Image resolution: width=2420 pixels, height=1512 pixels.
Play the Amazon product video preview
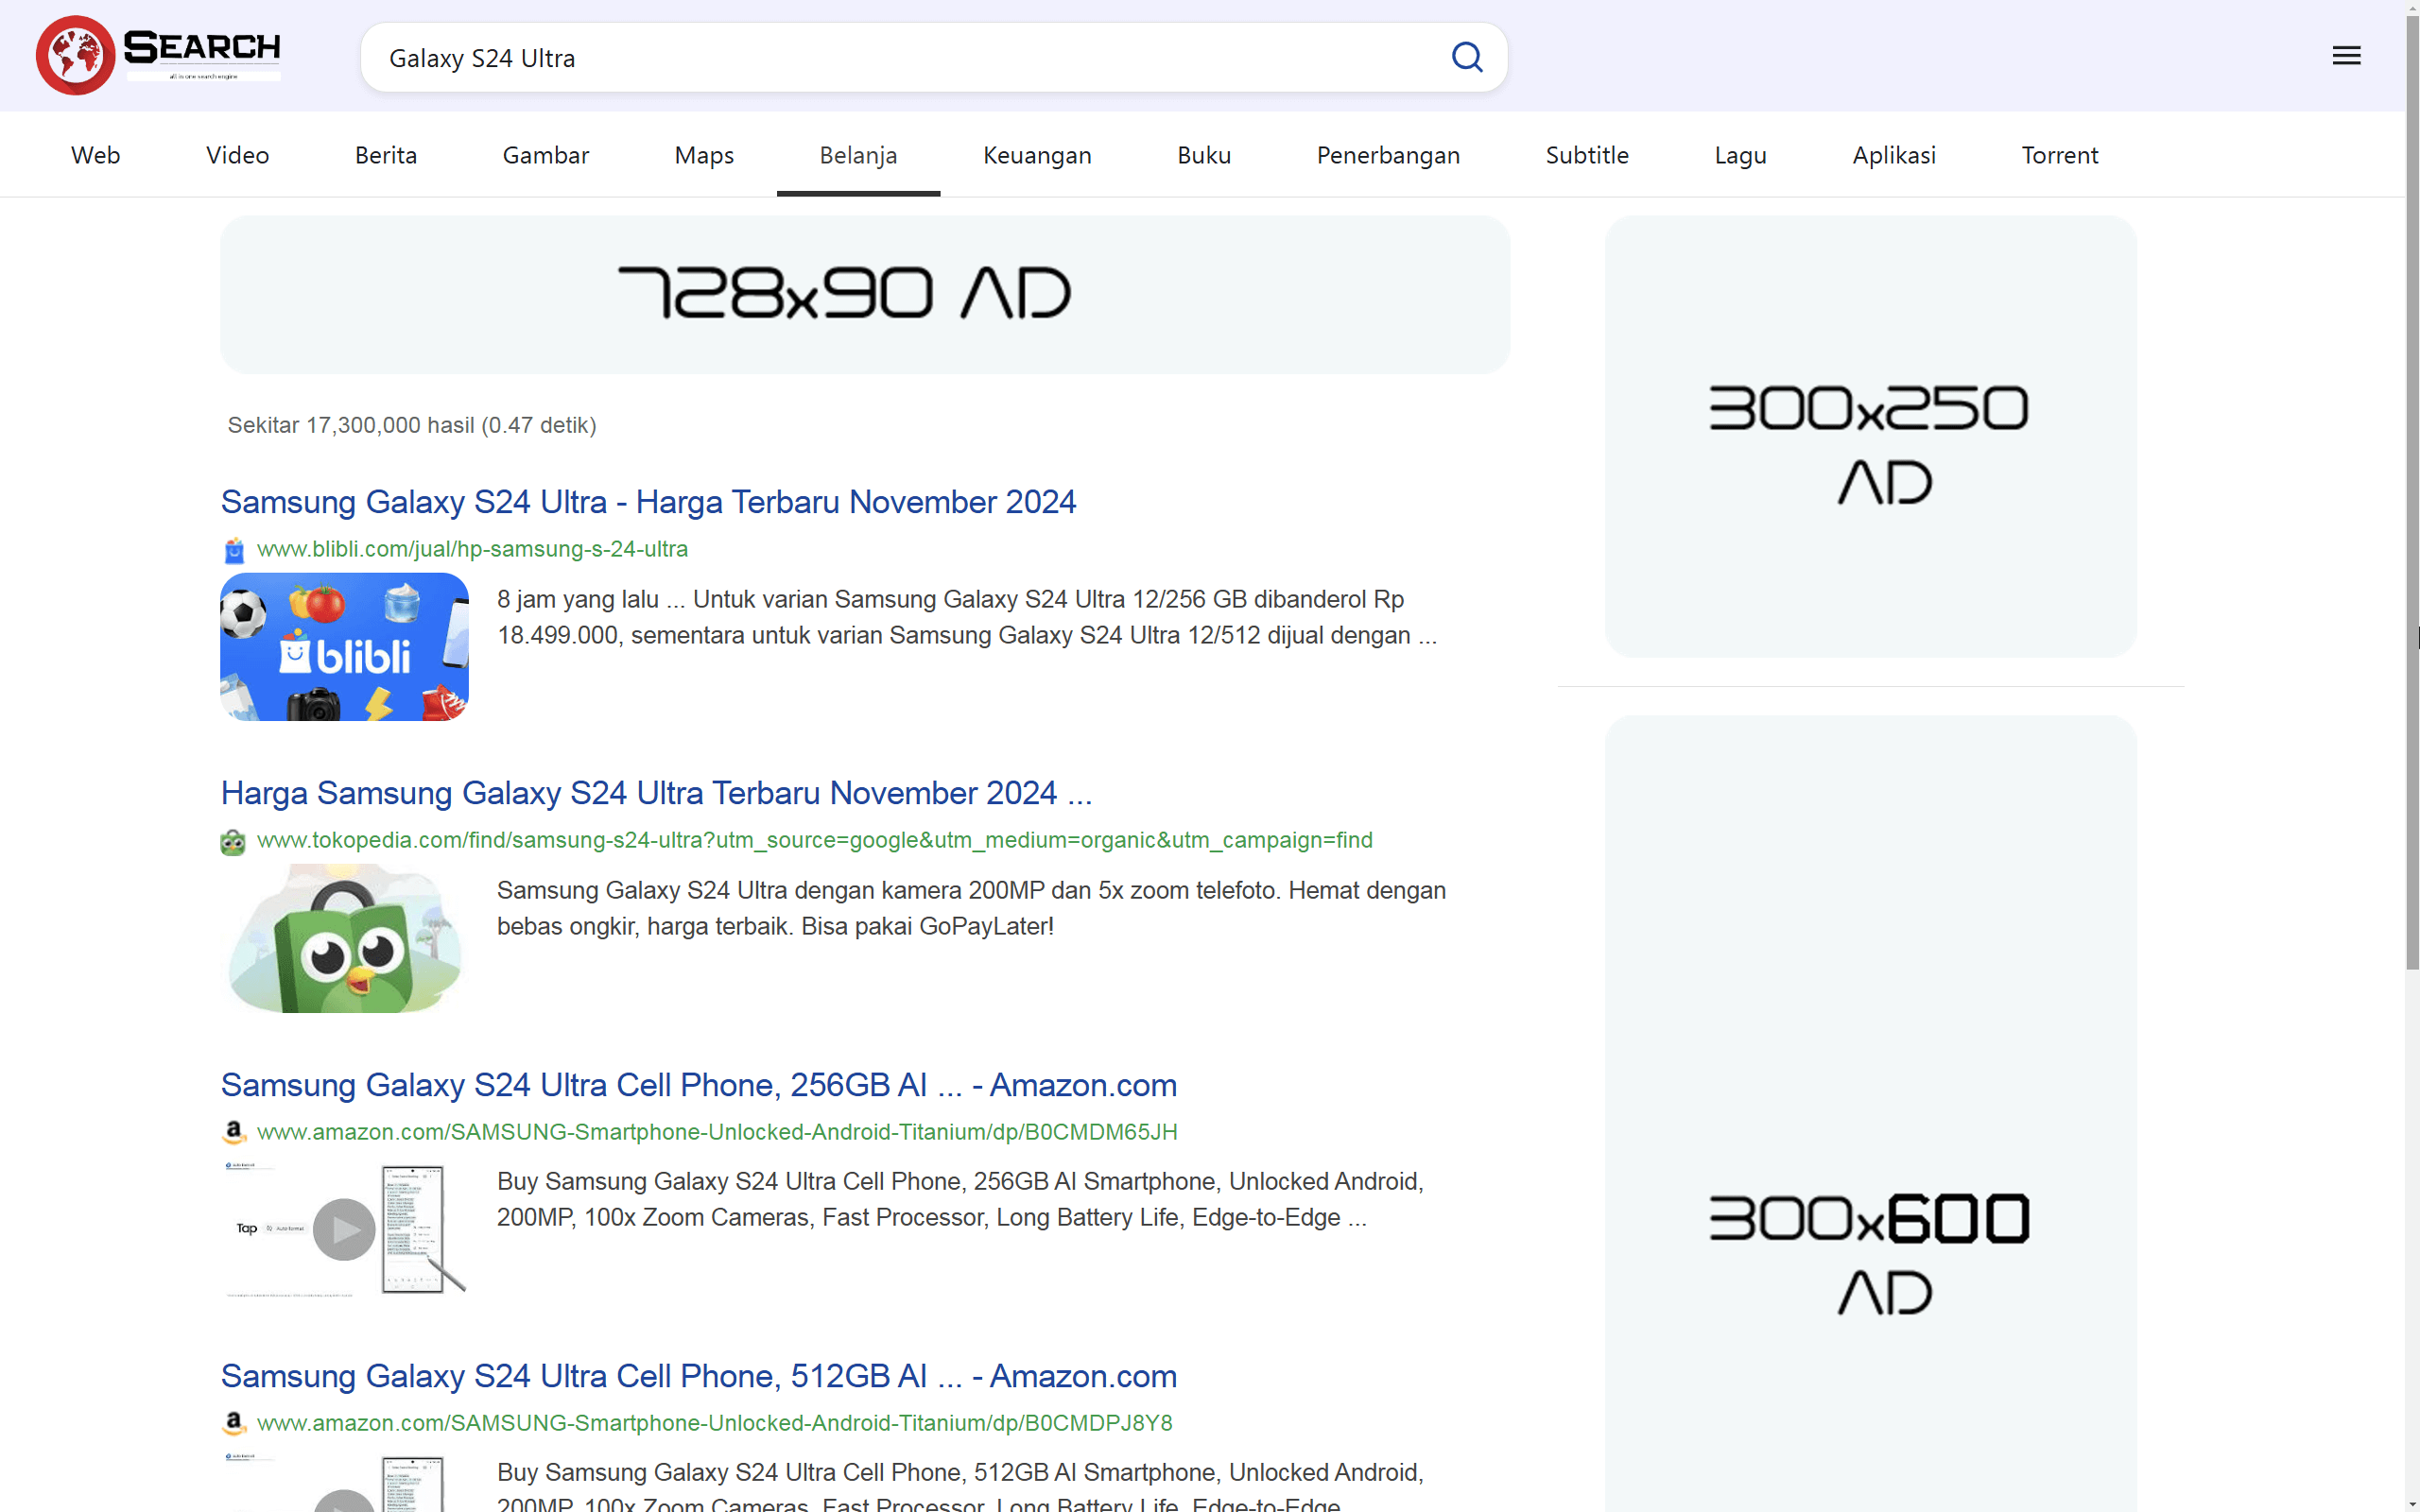coord(344,1230)
